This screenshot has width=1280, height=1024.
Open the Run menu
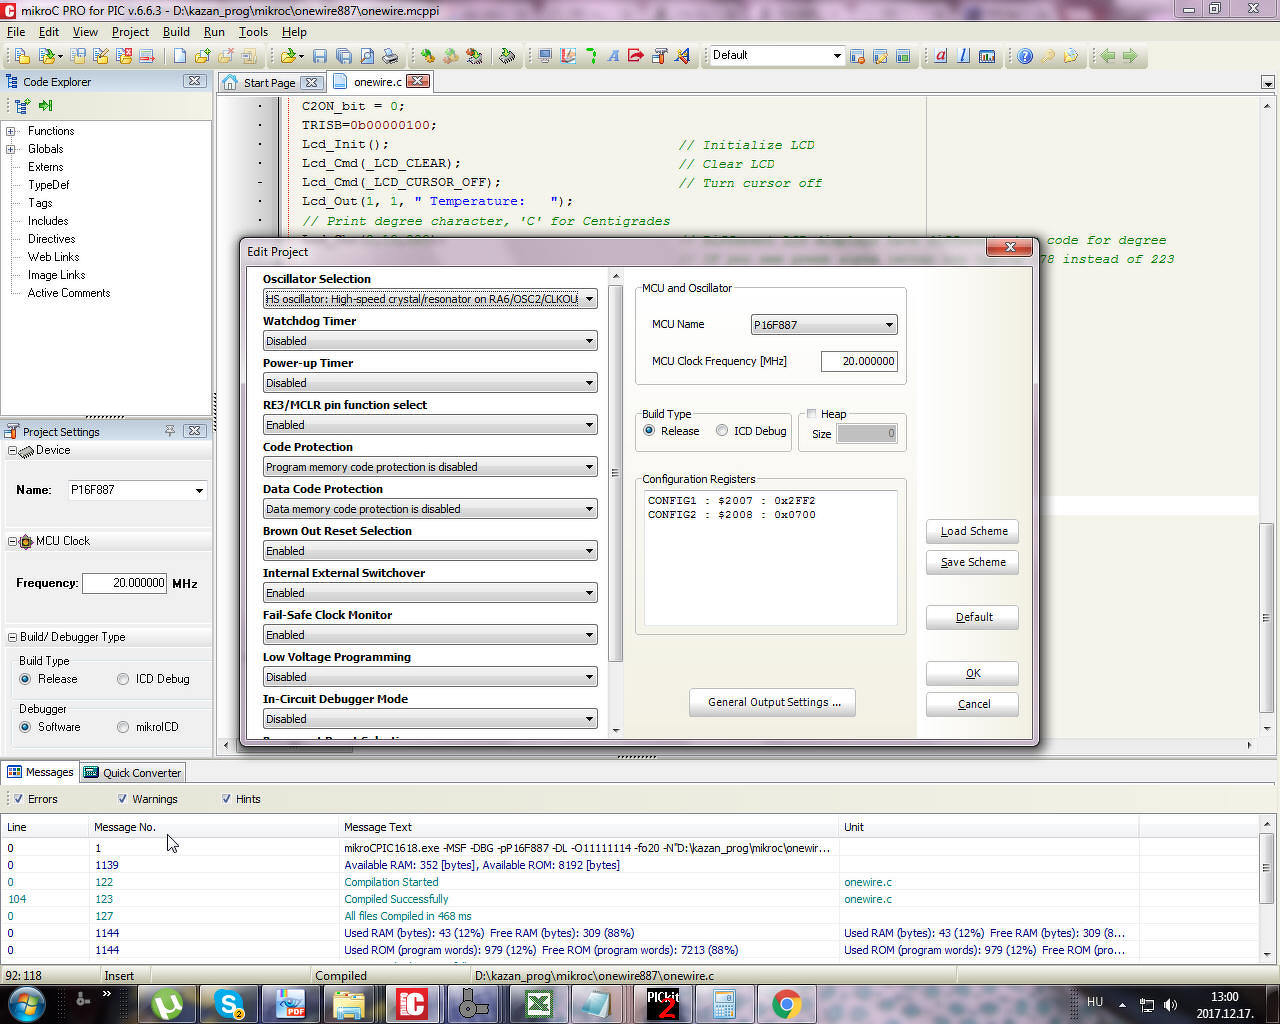[x=214, y=32]
